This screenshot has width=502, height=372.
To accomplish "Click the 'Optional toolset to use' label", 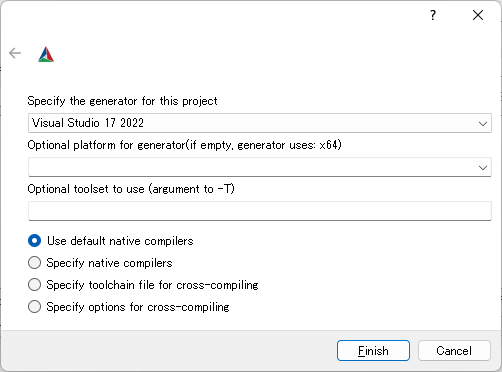I will click(131, 189).
